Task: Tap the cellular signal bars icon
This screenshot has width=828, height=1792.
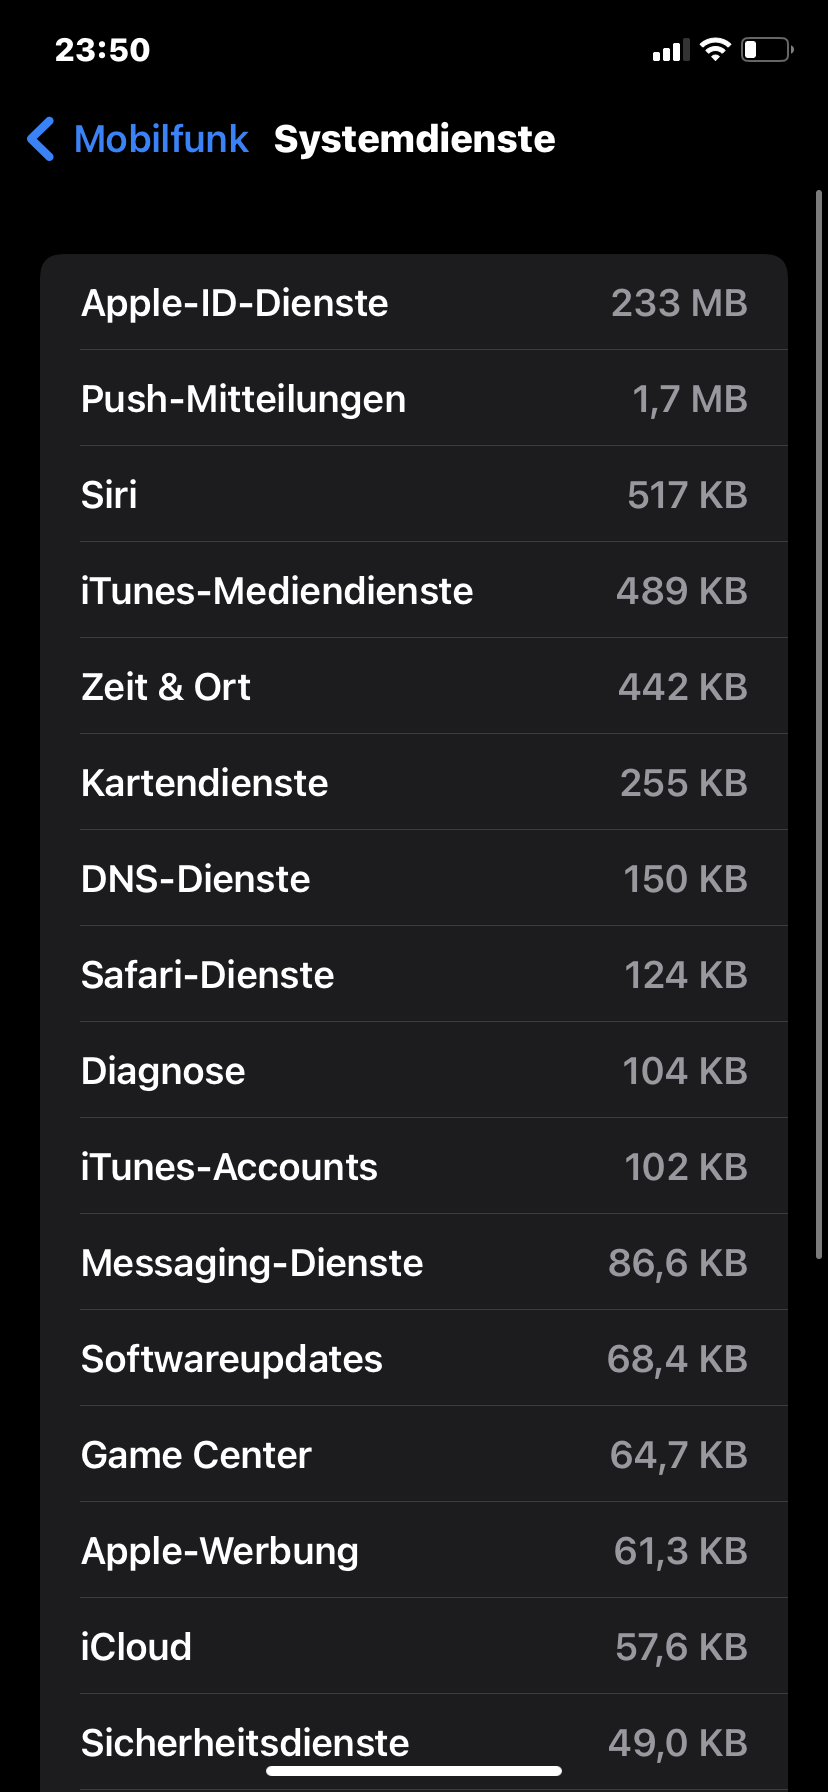Action: (671, 50)
